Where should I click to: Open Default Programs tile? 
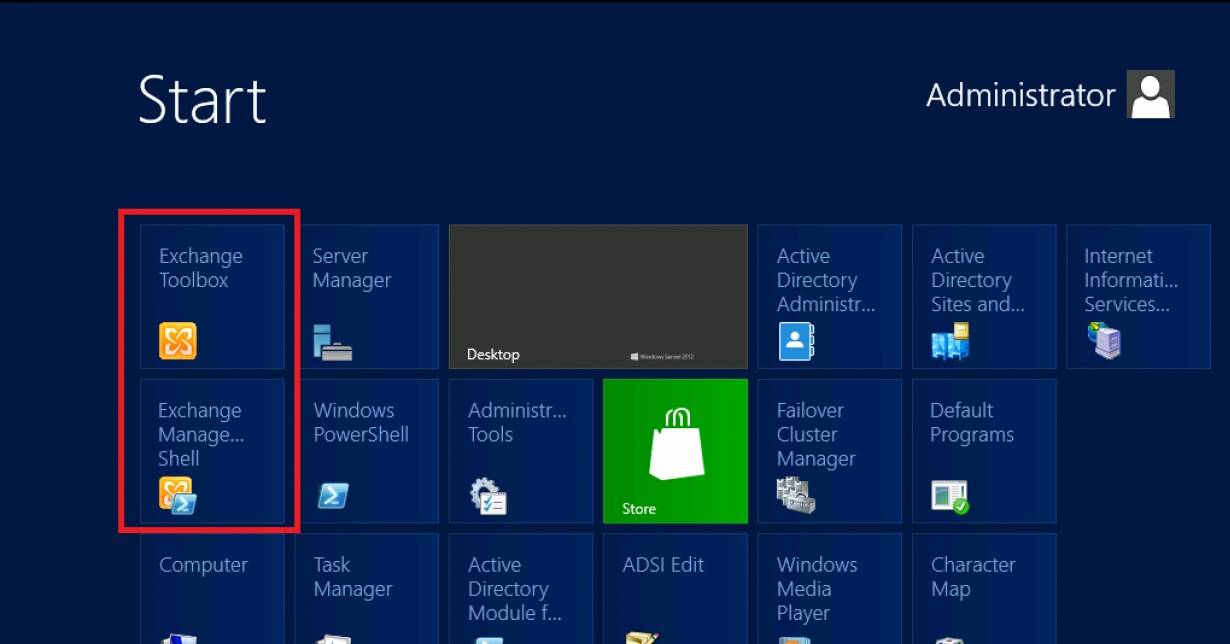984,451
